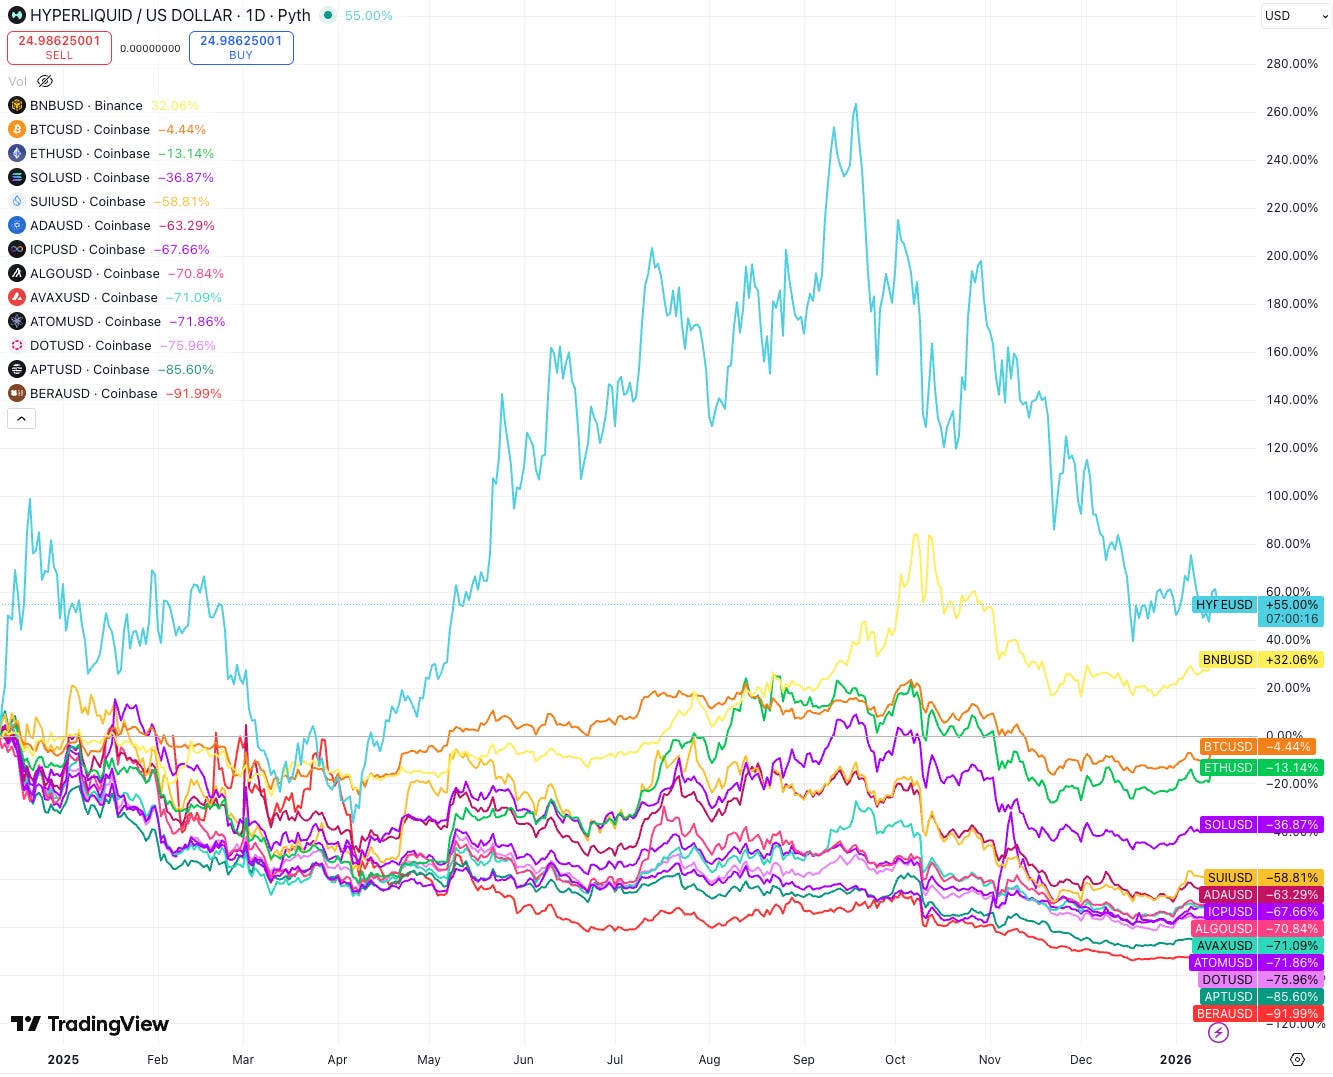Click the Aptos icon beside APTUSD
Viewport: 1333px width, 1077px height.
coord(17,369)
